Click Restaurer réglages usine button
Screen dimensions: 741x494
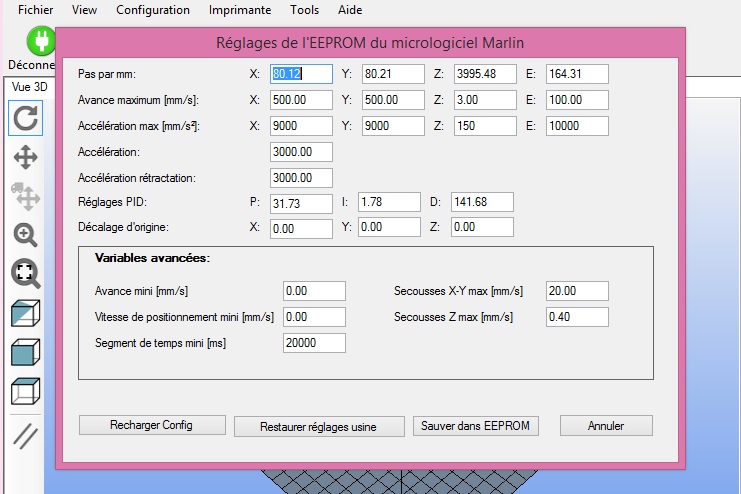click(x=319, y=427)
